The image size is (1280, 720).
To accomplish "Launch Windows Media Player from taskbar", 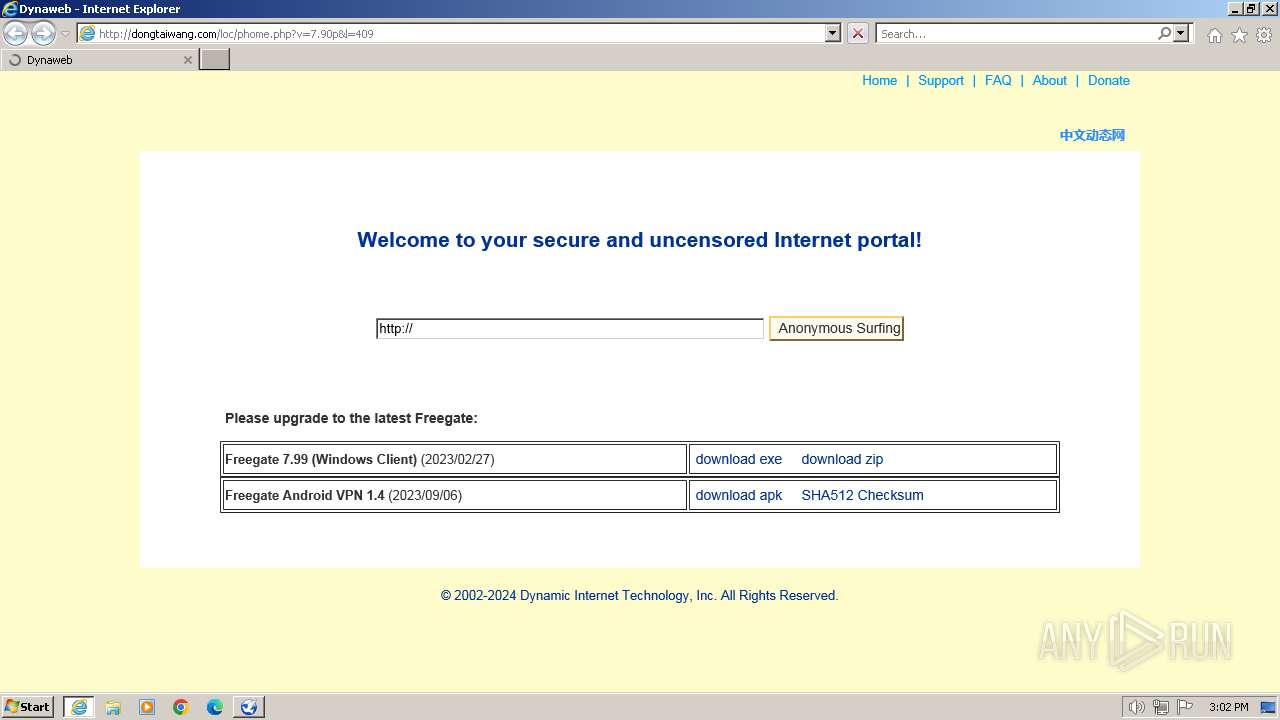I will click(147, 707).
